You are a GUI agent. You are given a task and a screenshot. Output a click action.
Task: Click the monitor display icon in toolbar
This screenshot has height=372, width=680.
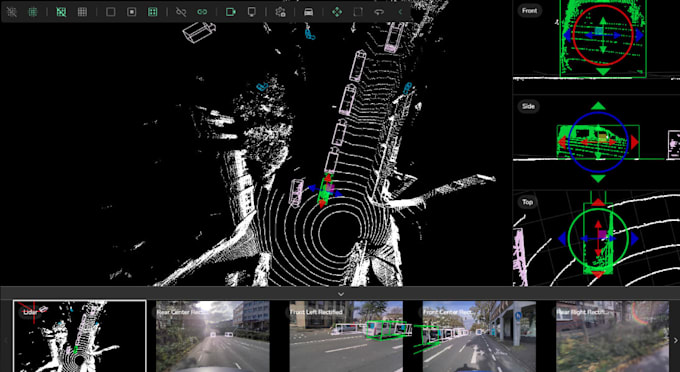(252, 12)
